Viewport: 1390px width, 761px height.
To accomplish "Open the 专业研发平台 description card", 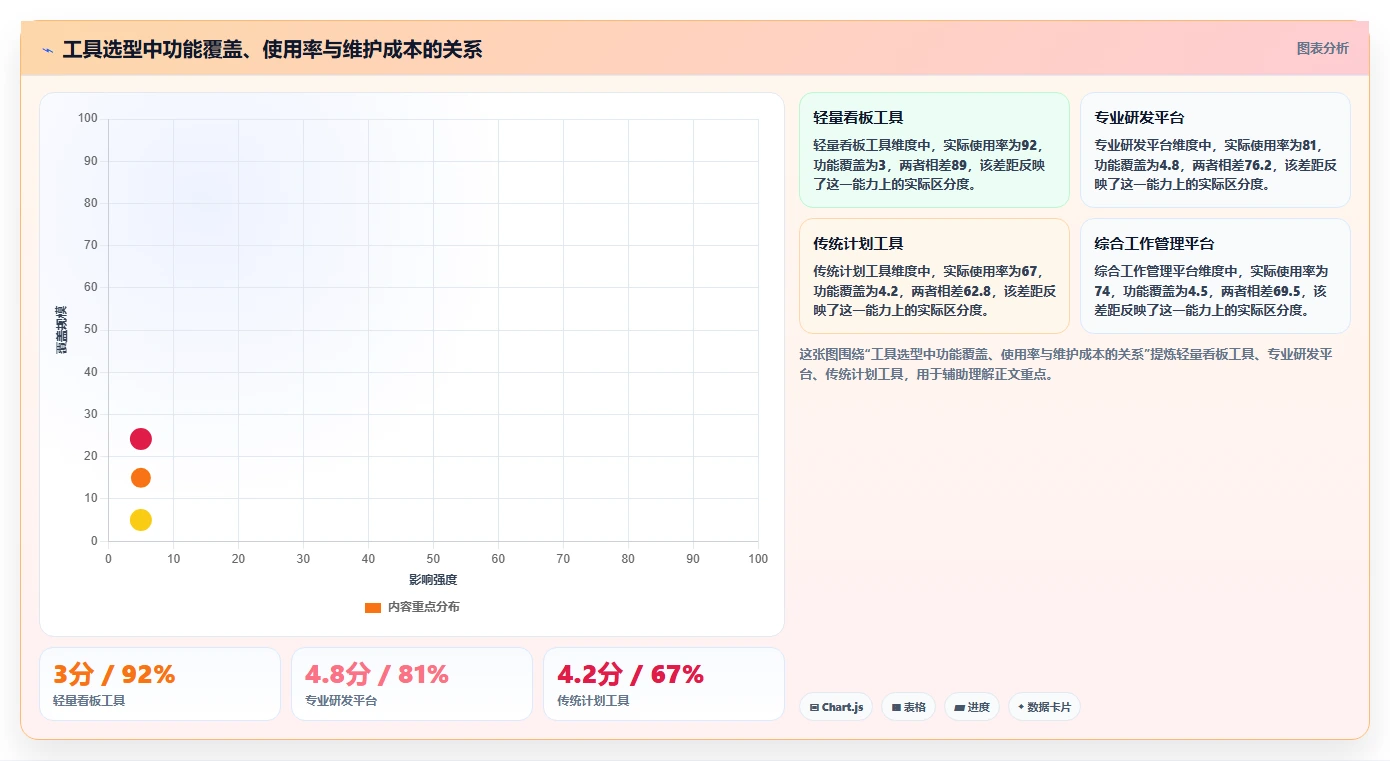I will point(1215,150).
